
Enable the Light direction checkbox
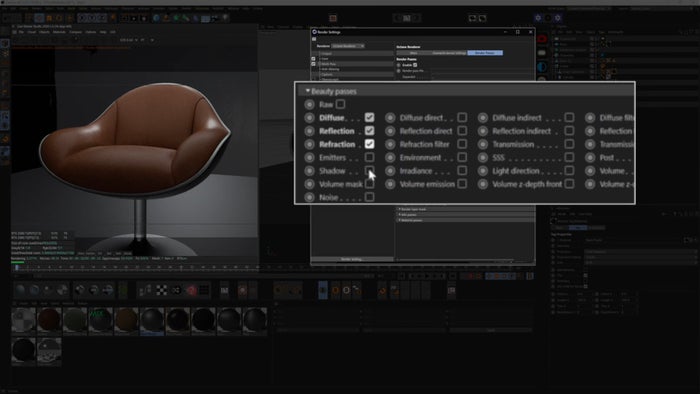(569, 170)
